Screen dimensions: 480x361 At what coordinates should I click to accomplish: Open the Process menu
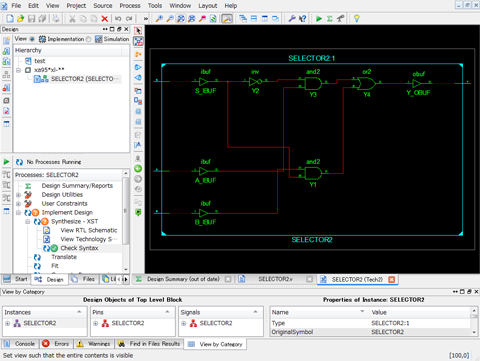tap(130, 6)
